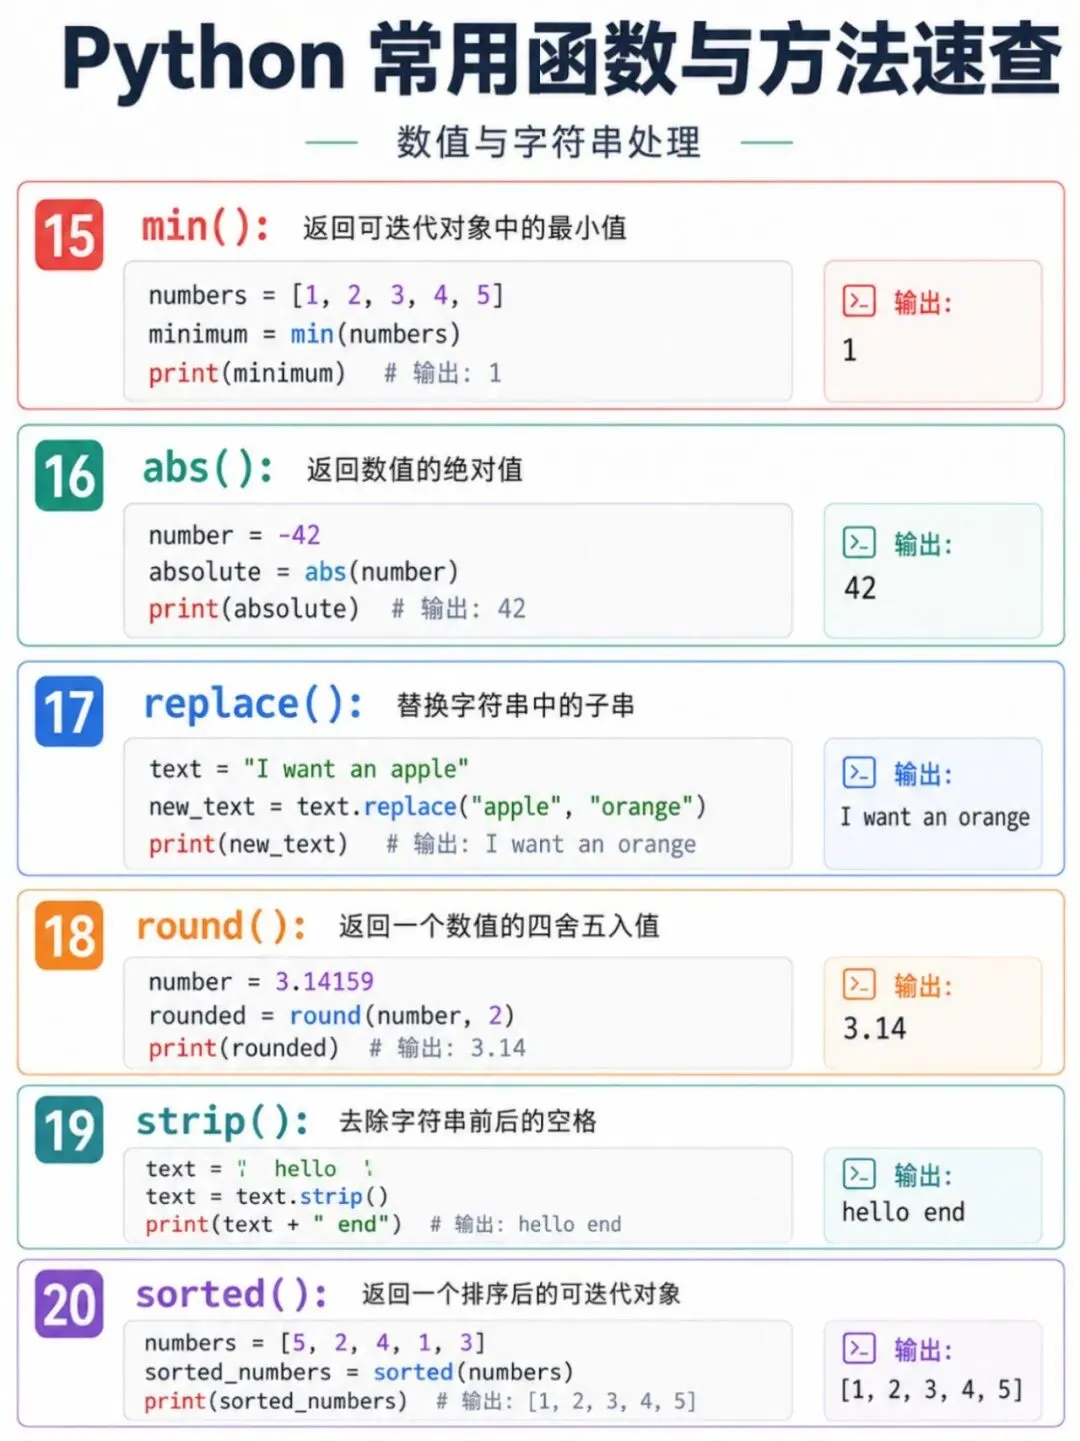Click terminal icon in round() output box
The height and width of the screenshot is (1441, 1080).
859,985
